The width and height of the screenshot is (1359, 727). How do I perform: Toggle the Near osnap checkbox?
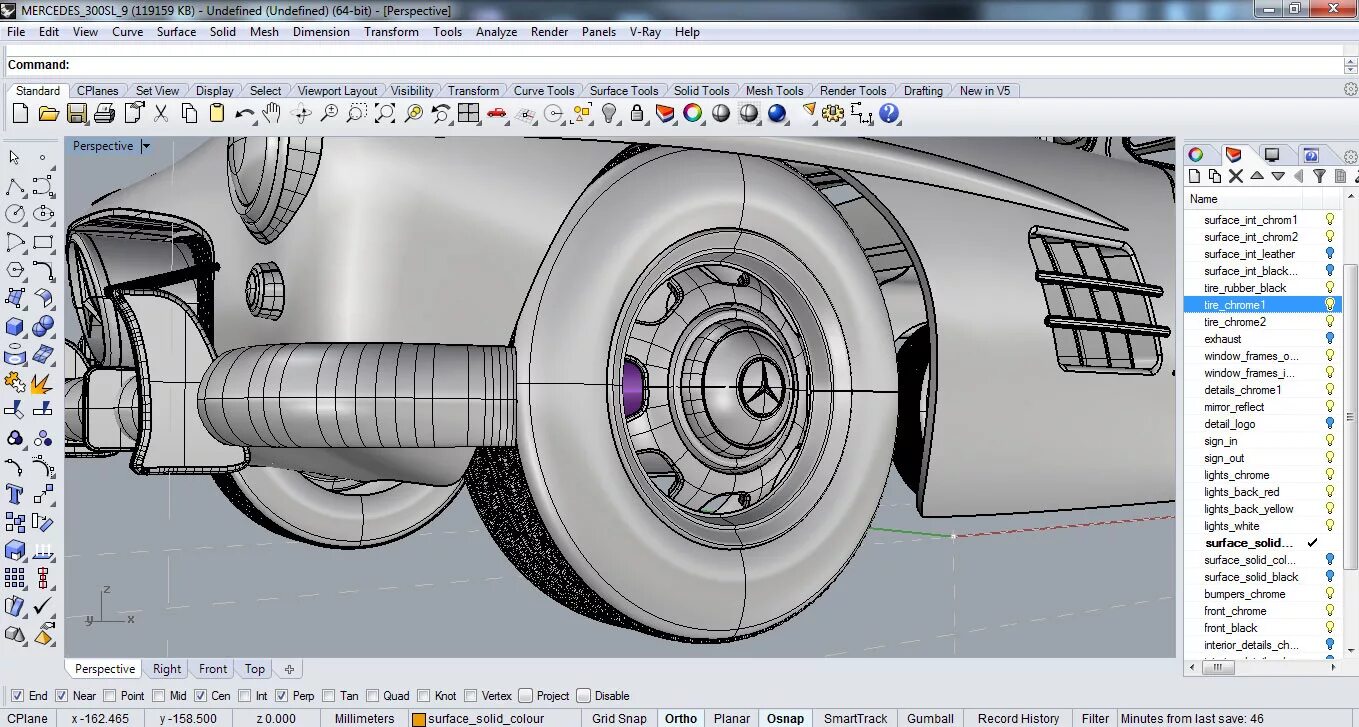pyautogui.click(x=61, y=696)
